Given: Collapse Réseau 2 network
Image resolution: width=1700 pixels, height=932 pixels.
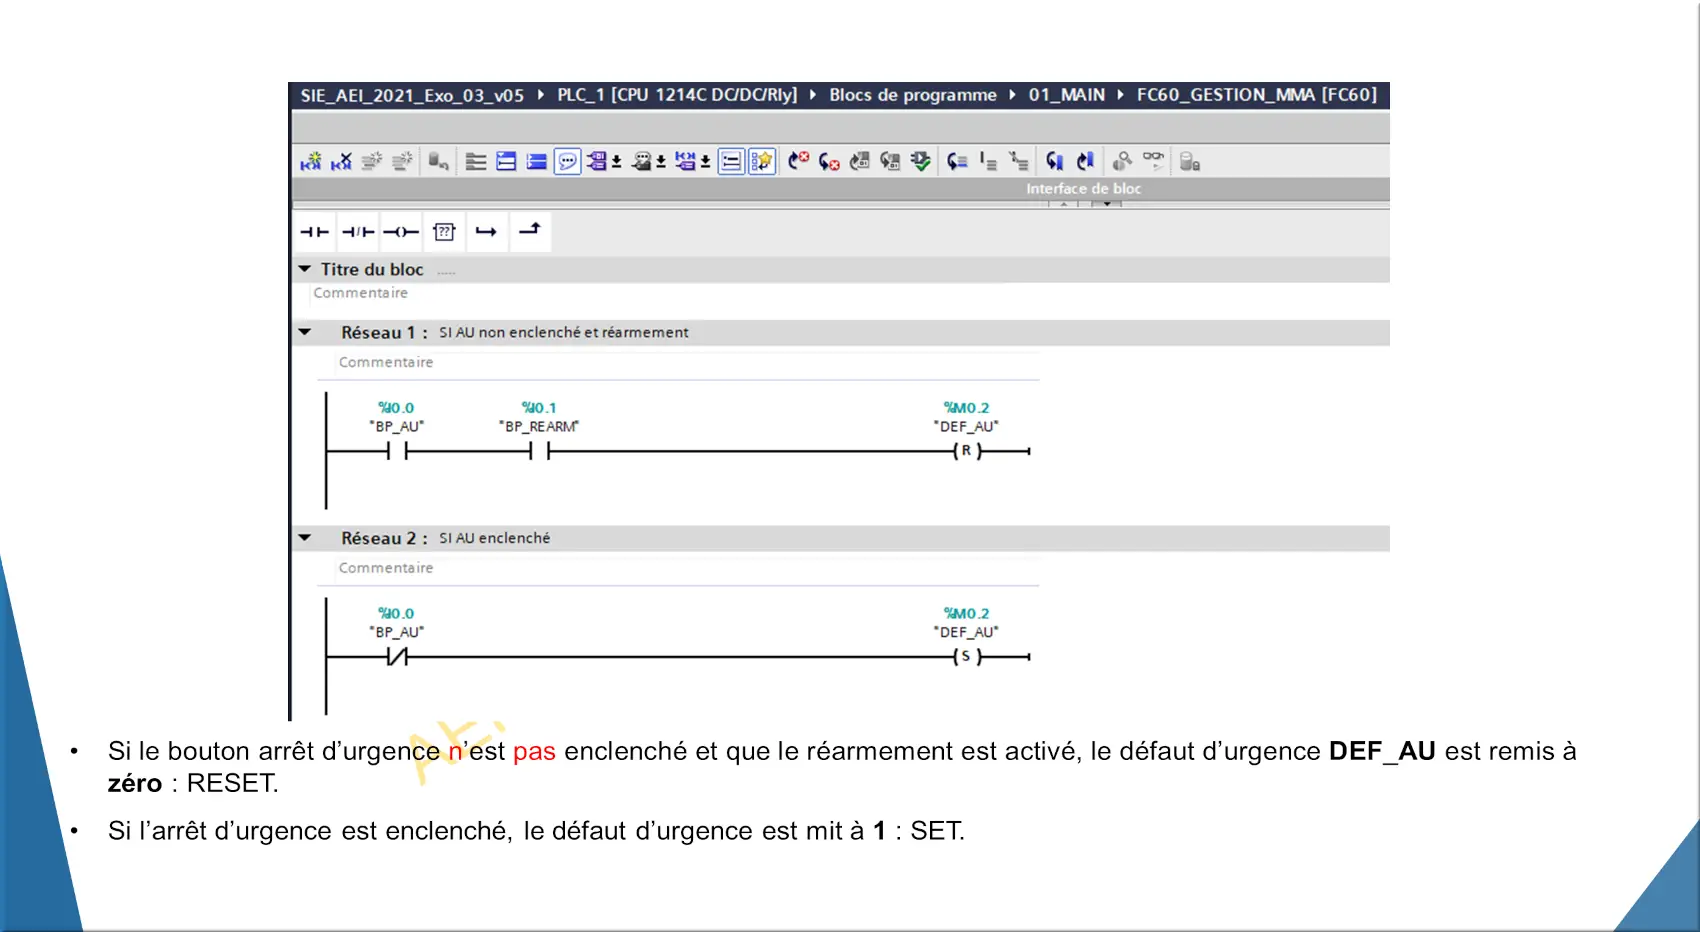Looking at the screenshot, I should 305,538.
